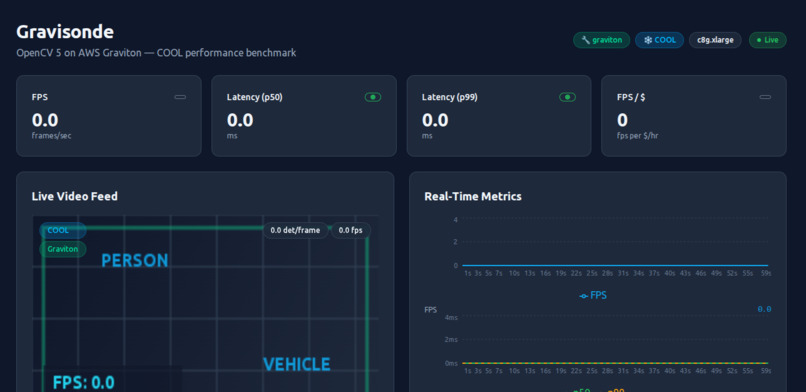Click the Gravisonde page title
The height and width of the screenshot is (392, 806).
(x=65, y=32)
